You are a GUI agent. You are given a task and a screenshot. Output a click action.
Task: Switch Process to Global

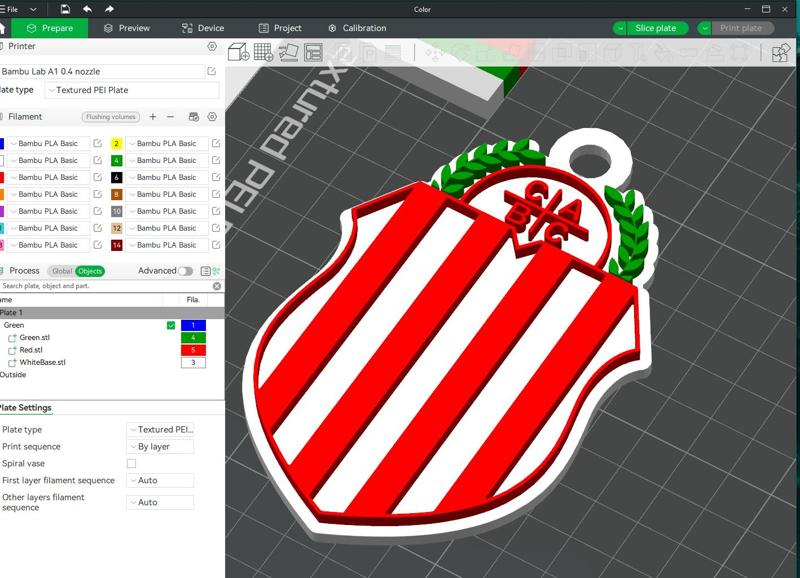pyautogui.click(x=62, y=271)
